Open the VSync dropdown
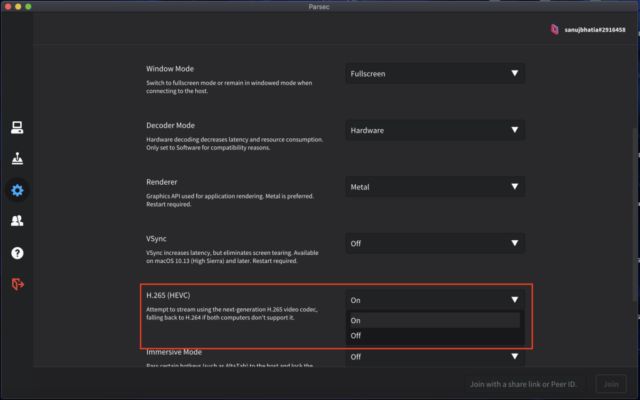The width and height of the screenshot is (640, 400). [x=435, y=243]
